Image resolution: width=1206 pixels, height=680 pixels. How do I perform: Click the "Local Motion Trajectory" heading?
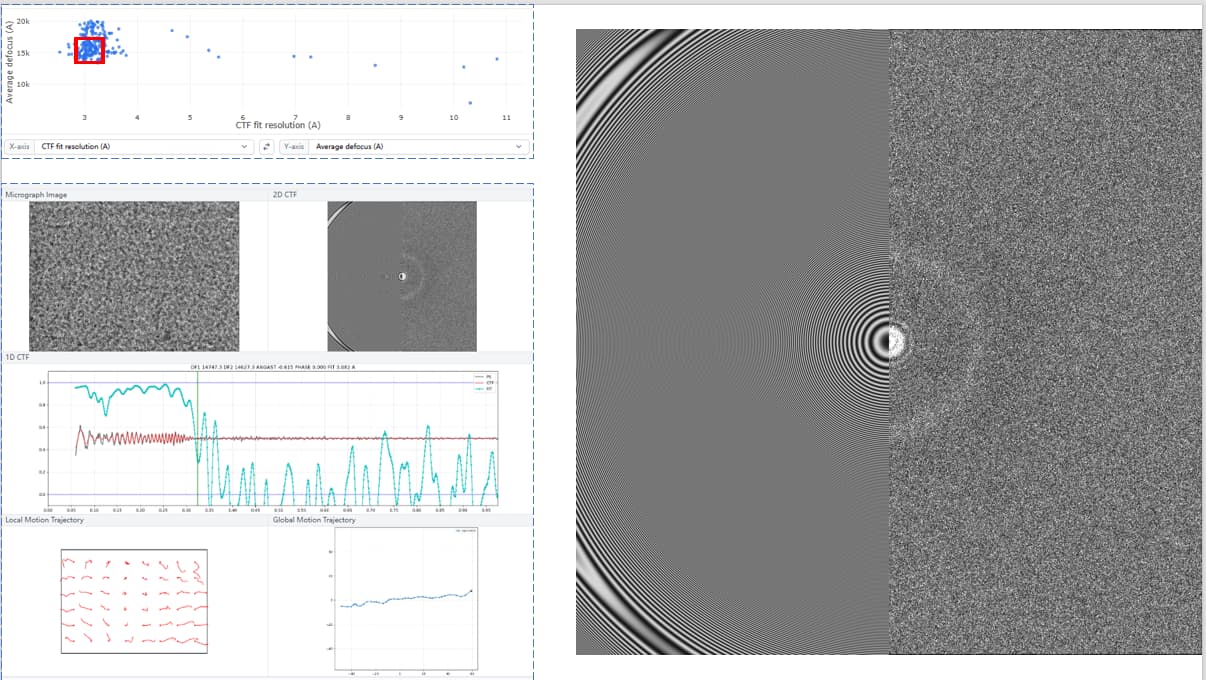coord(45,520)
